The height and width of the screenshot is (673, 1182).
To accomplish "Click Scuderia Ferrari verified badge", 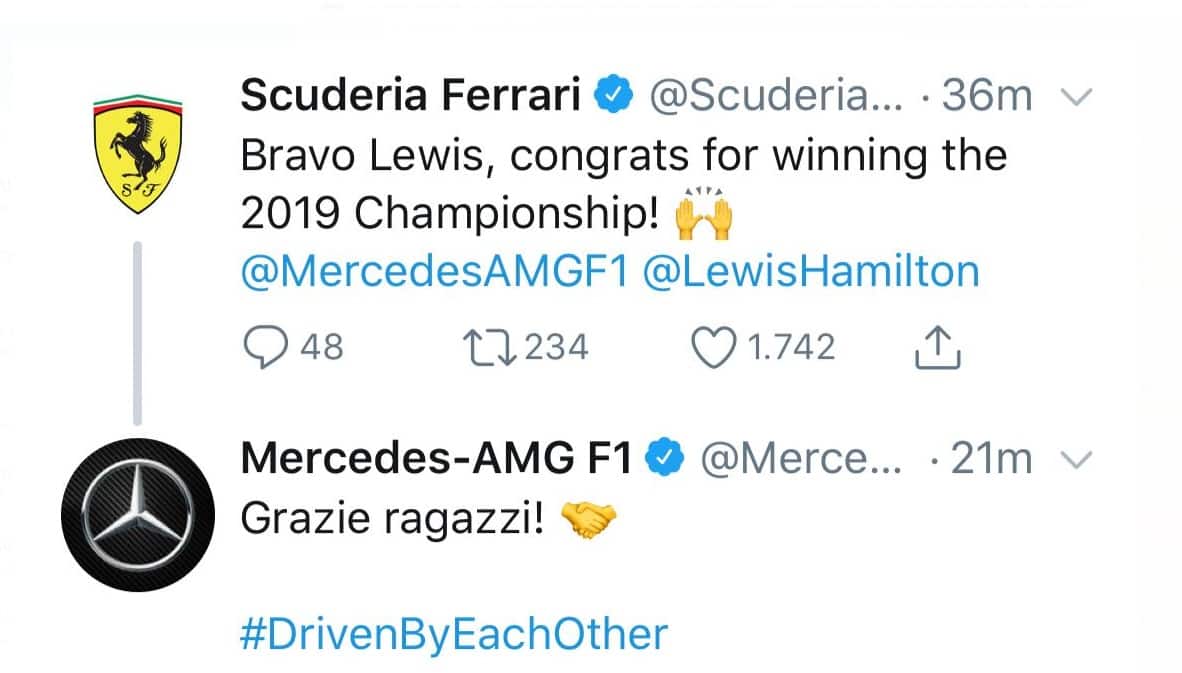I will (x=612, y=97).
